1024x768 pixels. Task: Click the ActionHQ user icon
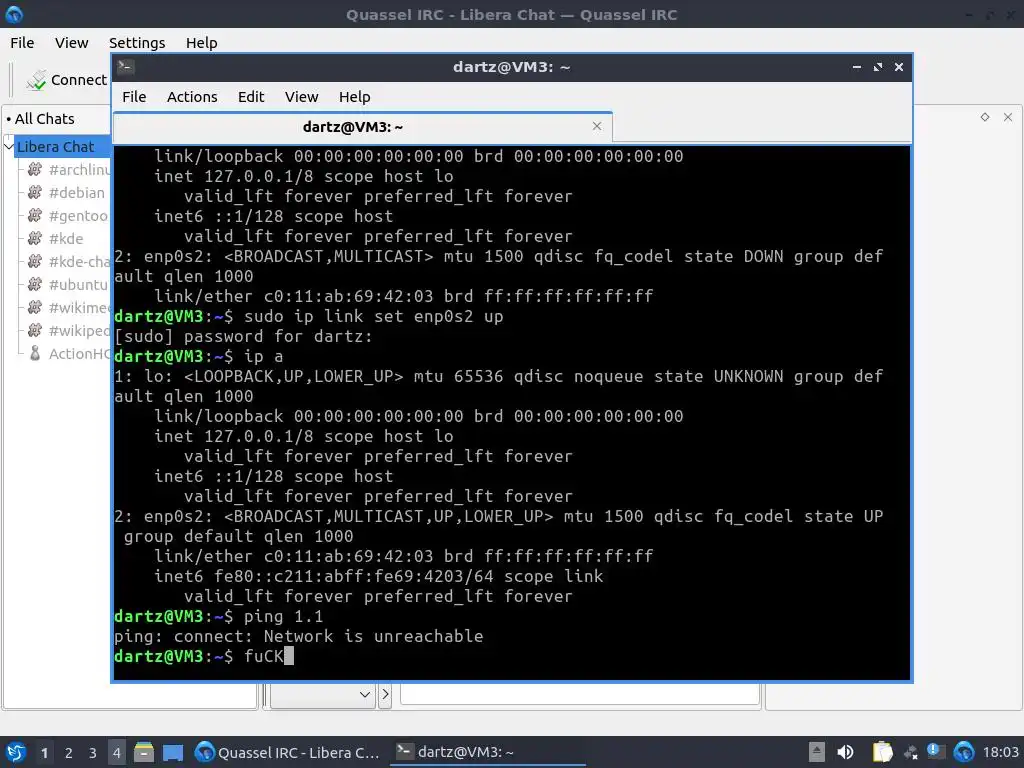pyautogui.click(x=35, y=353)
